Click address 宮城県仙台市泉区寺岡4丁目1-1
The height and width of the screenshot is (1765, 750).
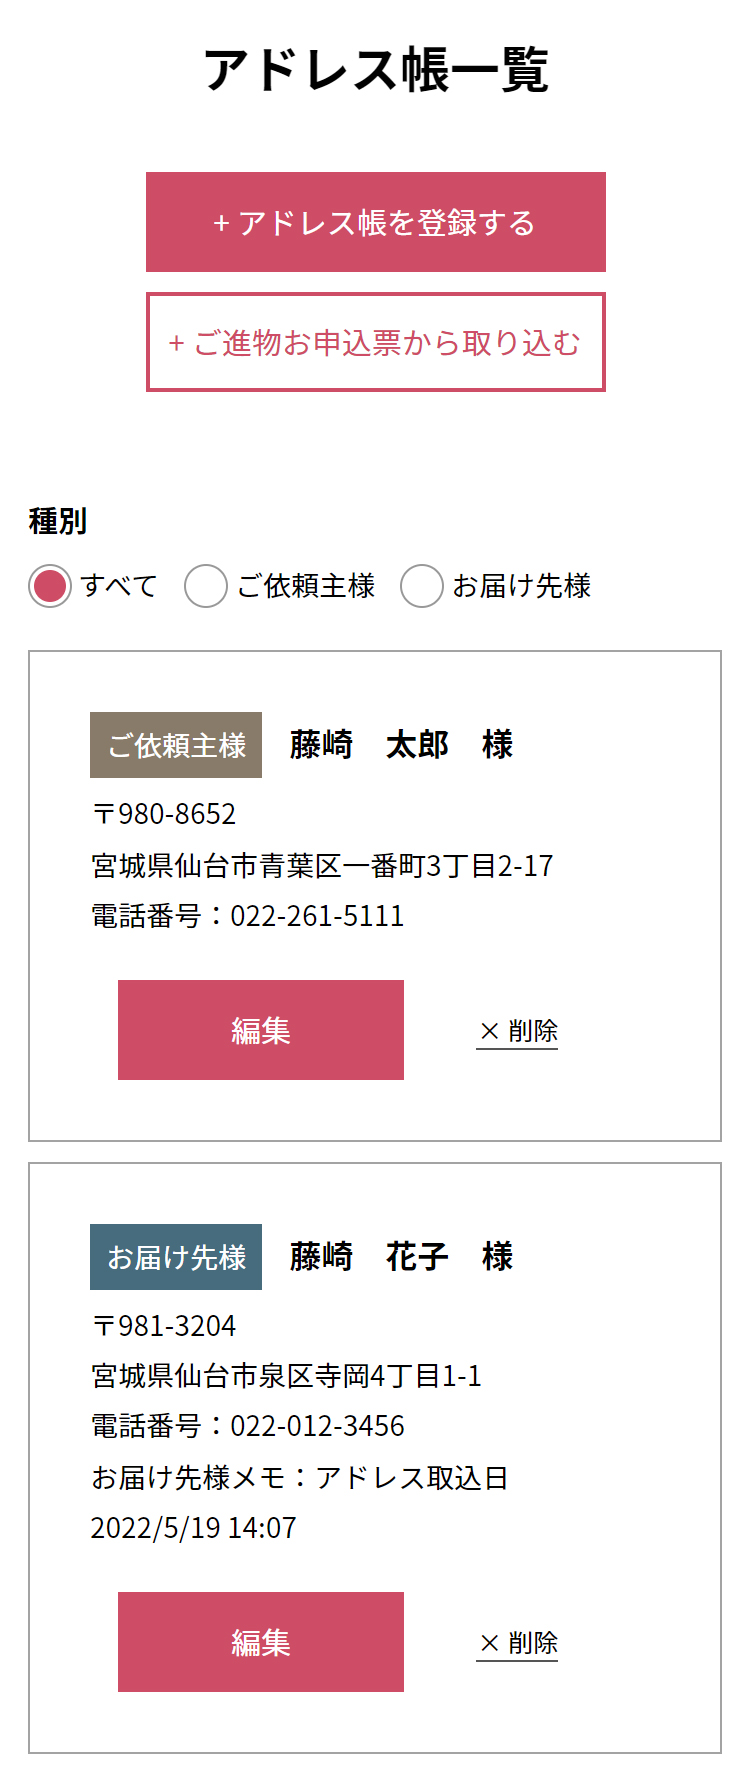286,1376
